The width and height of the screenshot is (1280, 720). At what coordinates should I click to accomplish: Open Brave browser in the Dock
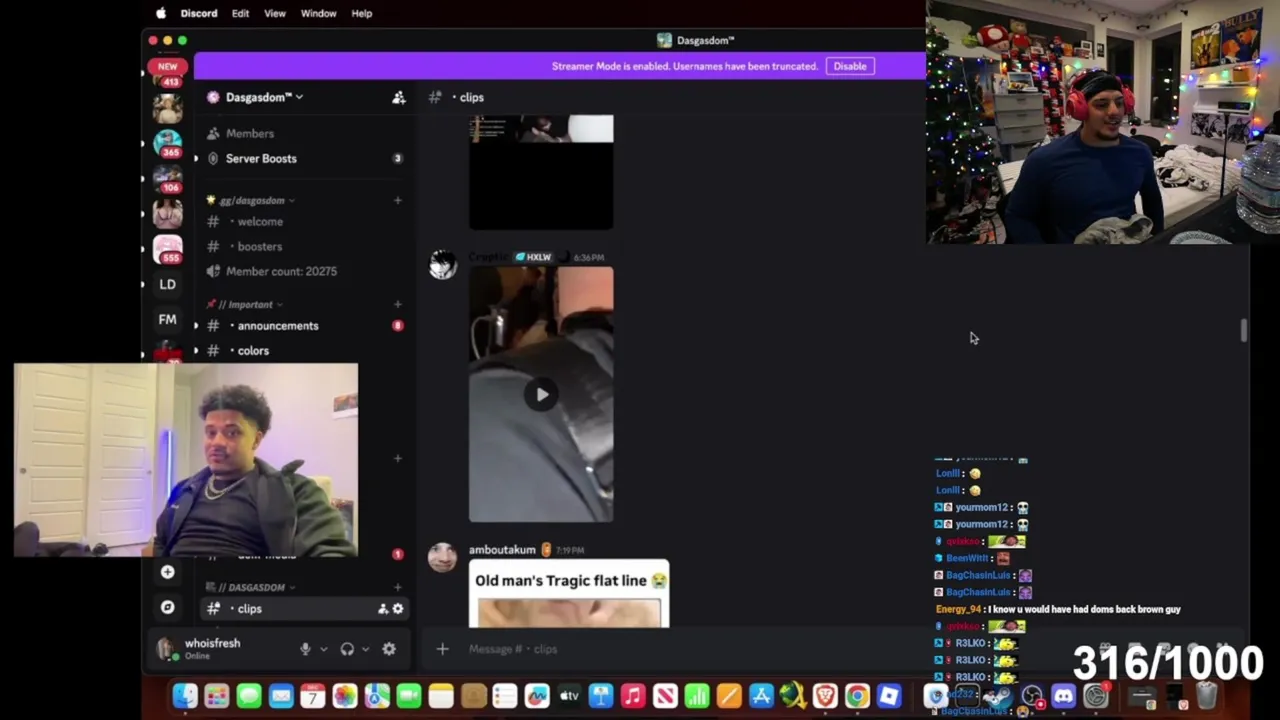tap(825, 696)
